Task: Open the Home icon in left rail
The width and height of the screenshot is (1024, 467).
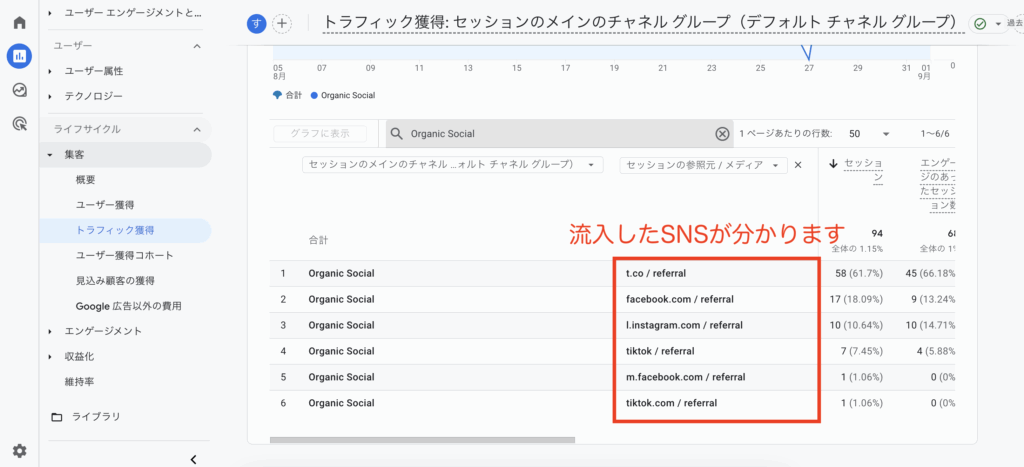Action: point(20,23)
